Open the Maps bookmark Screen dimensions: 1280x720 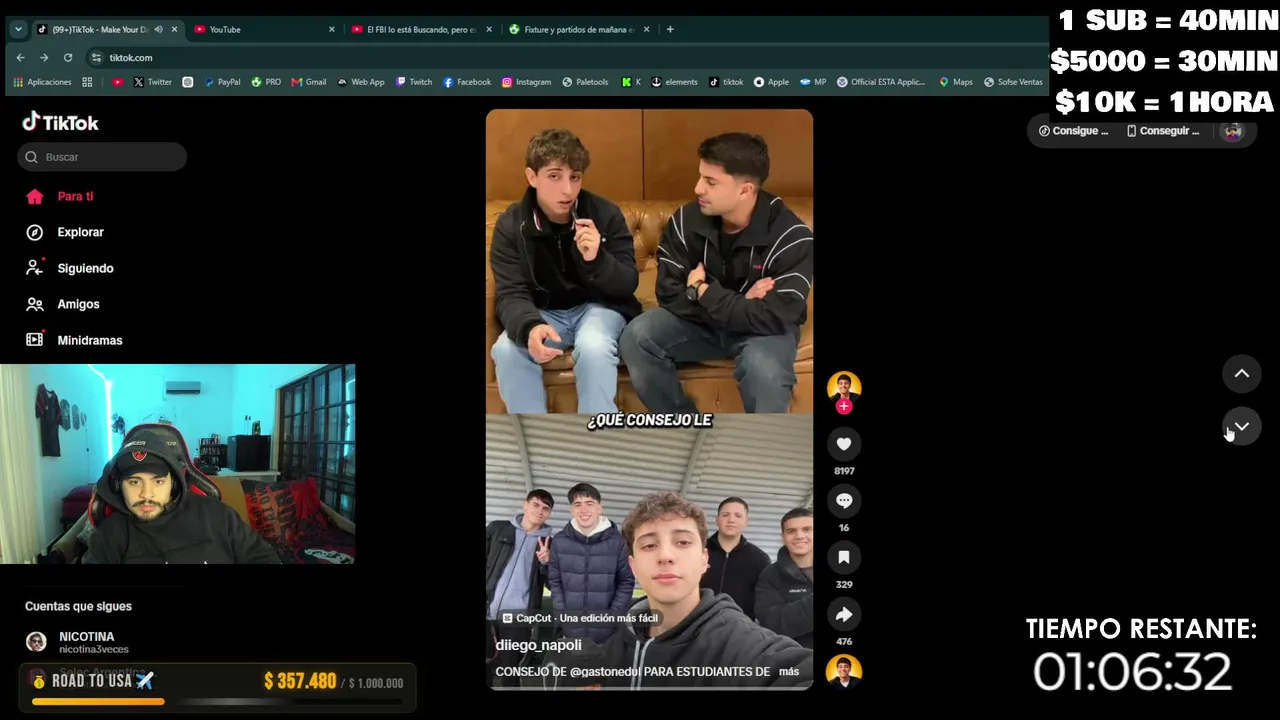(x=956, y=82)
